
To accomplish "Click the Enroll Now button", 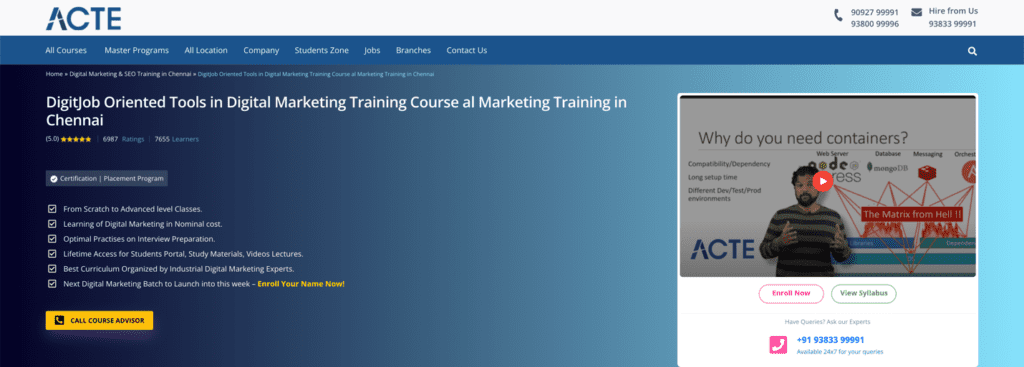I will coord(791,293).
